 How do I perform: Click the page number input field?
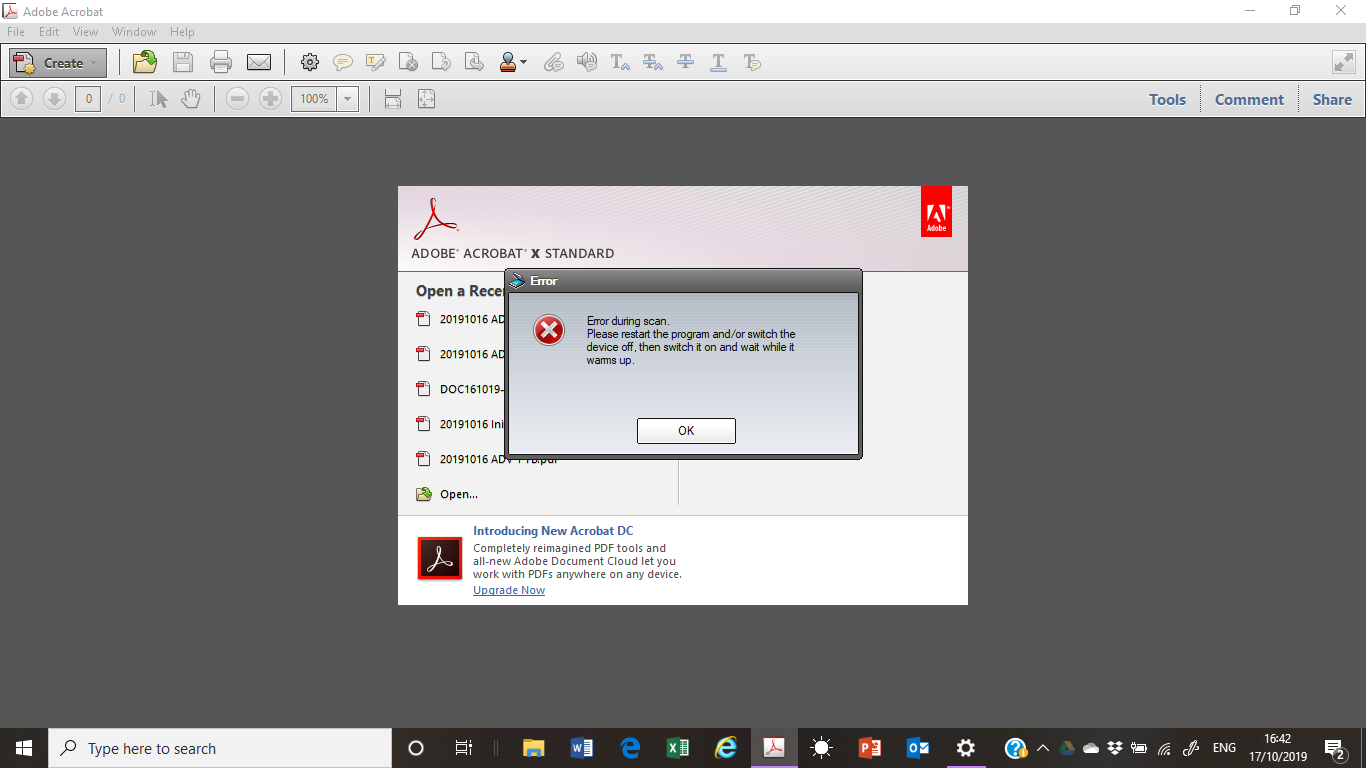tap(88, 99)
